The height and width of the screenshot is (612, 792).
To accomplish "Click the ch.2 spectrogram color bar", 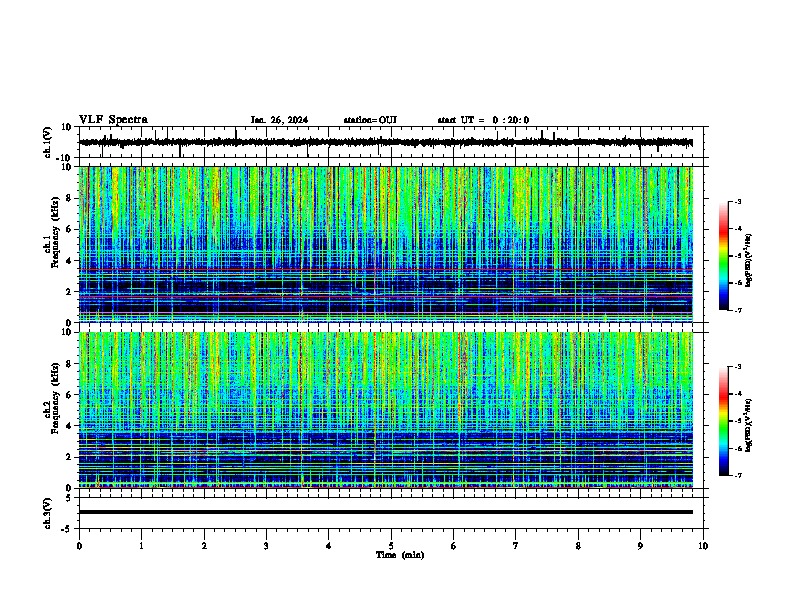I will [x=723, y=421].
